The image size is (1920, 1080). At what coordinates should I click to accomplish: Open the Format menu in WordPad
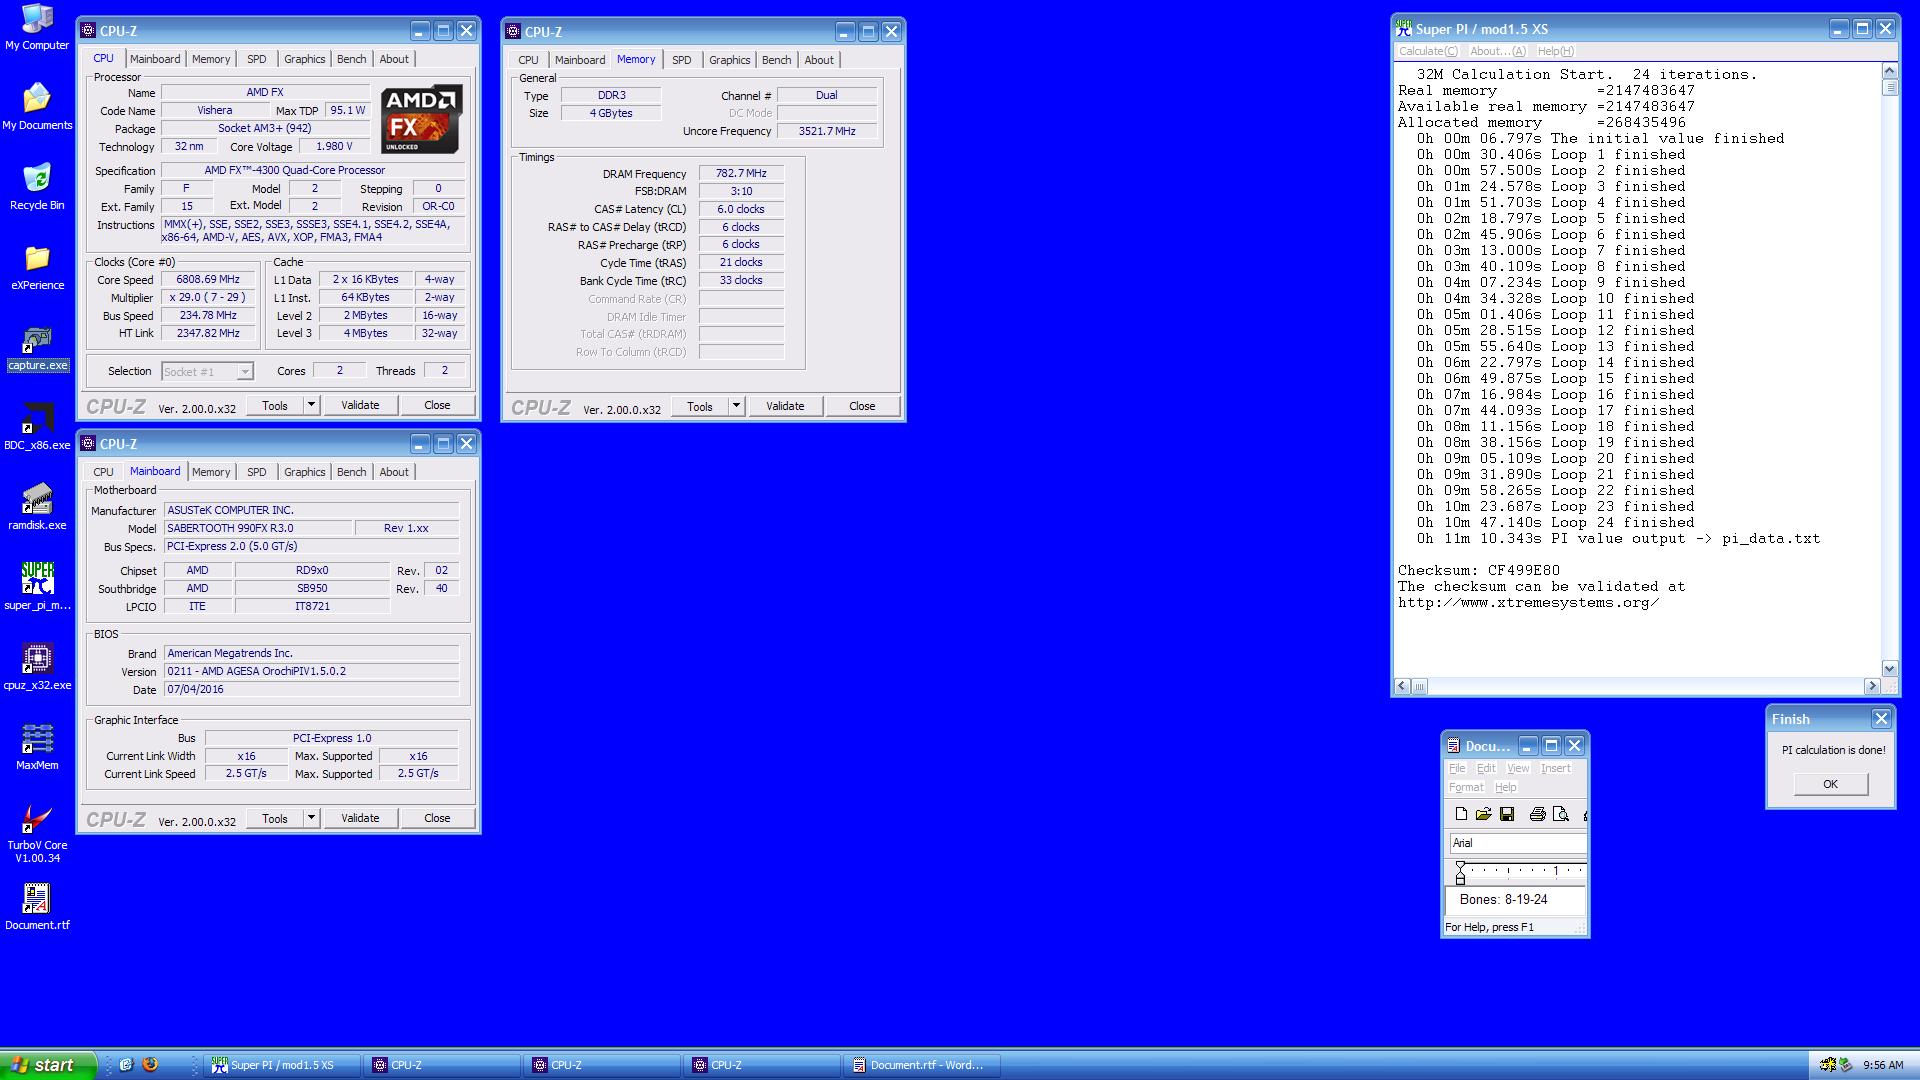click(x=1466, y=787)
